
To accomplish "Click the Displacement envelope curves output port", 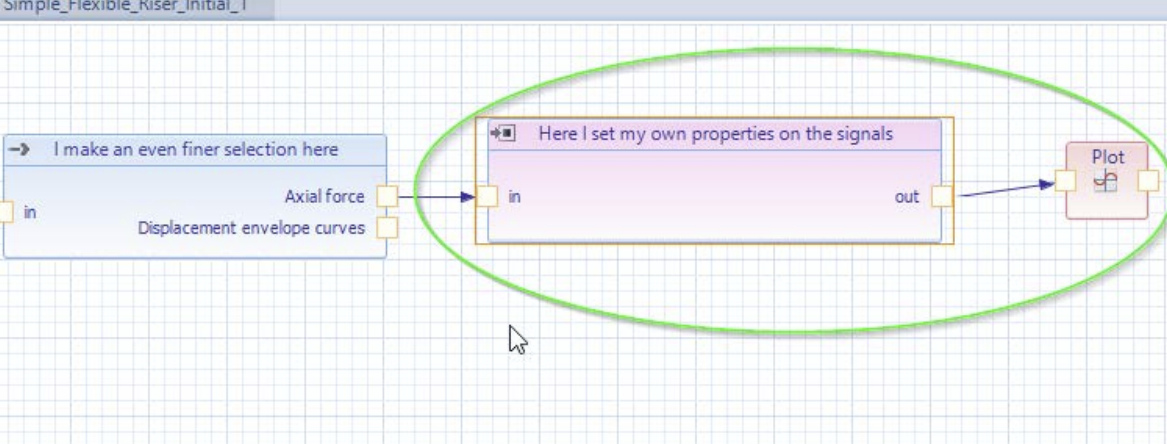I will tap(386, 228).
